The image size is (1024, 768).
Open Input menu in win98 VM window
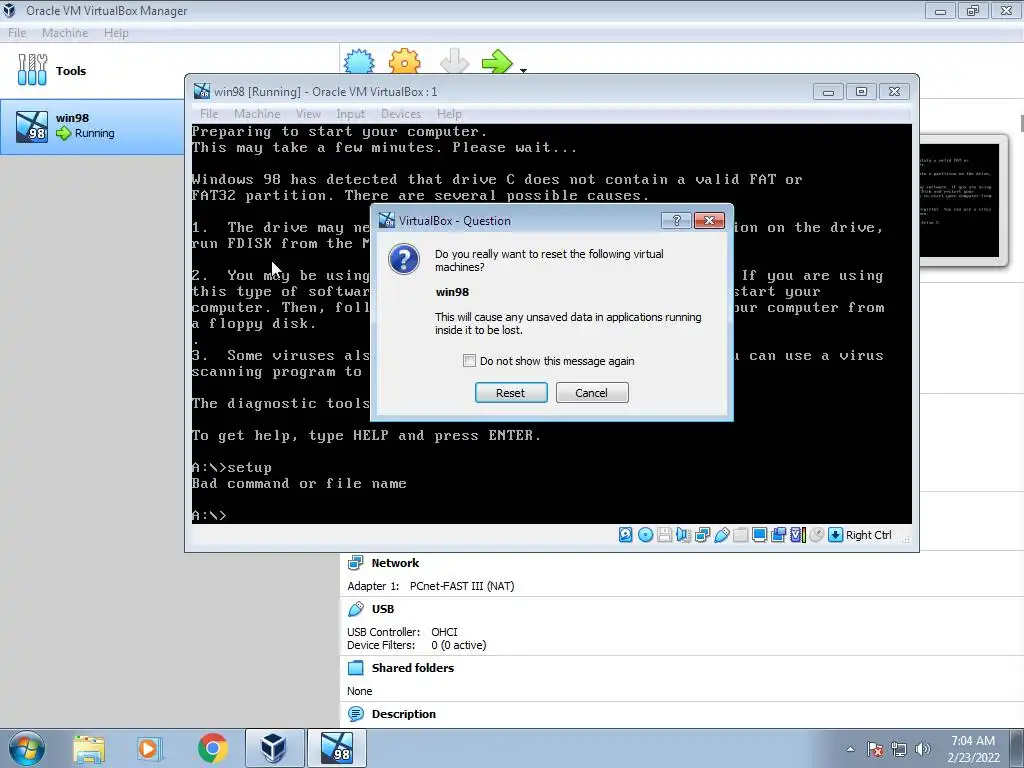(x=351, y=114)
